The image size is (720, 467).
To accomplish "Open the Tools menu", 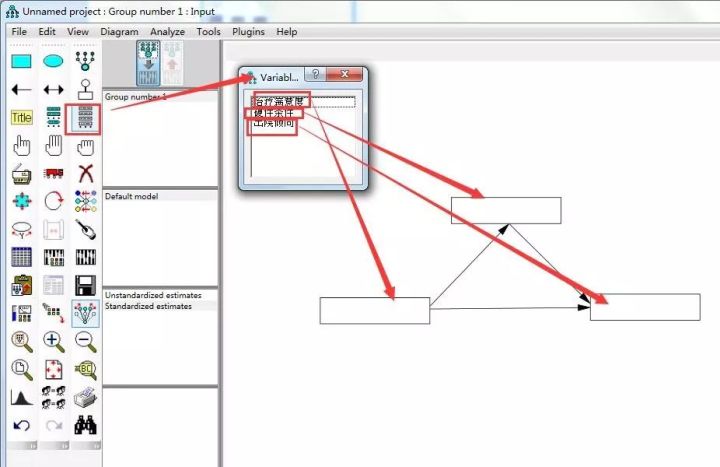I will click(x=208, y=32).
